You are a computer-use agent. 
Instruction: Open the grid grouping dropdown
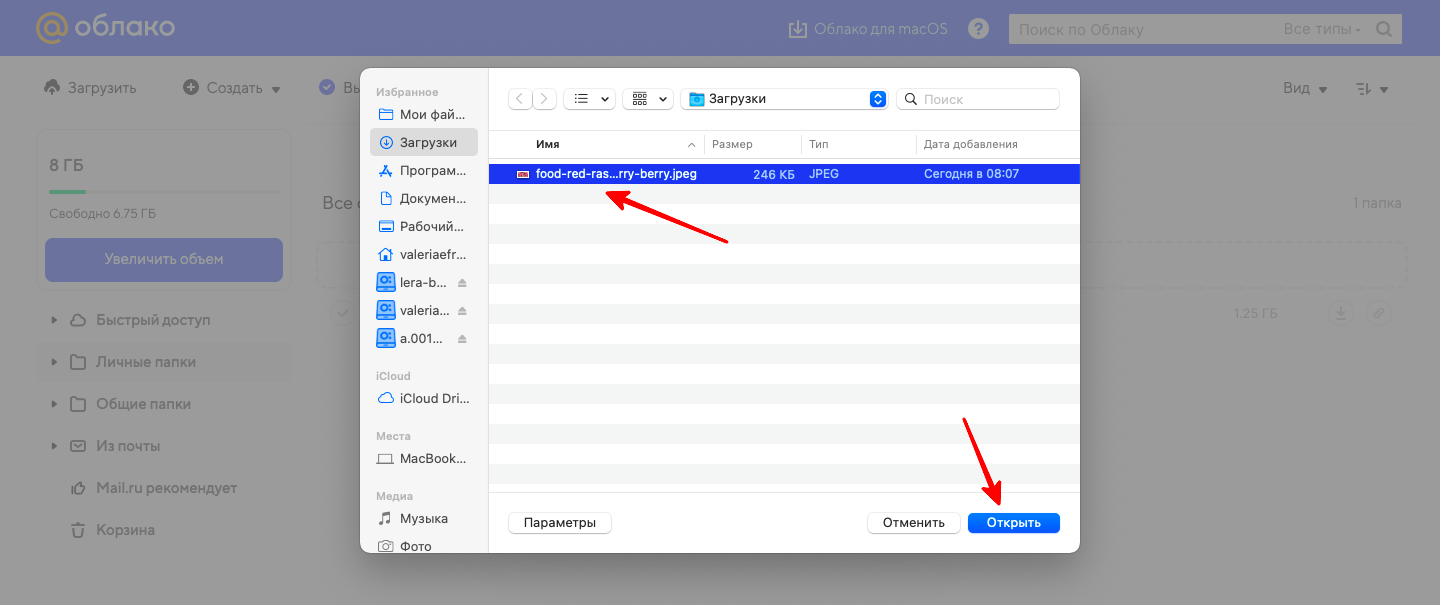[x=648, y=99]
